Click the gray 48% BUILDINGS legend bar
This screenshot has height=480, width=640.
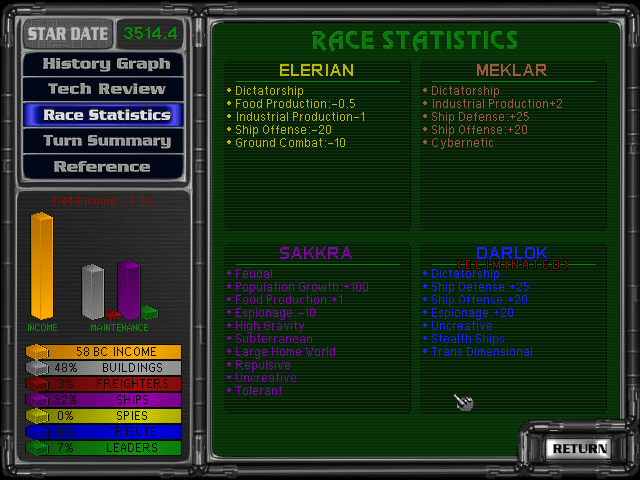click(103, 368)
